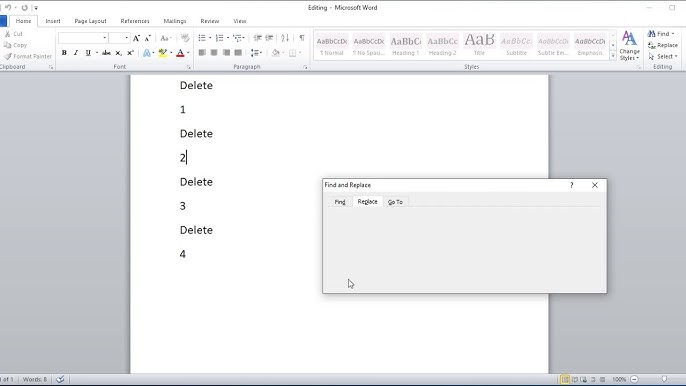Open the font name dropdown
This screenshot has height=386, width=686.
pyautogui.click(x=105, y=38)
